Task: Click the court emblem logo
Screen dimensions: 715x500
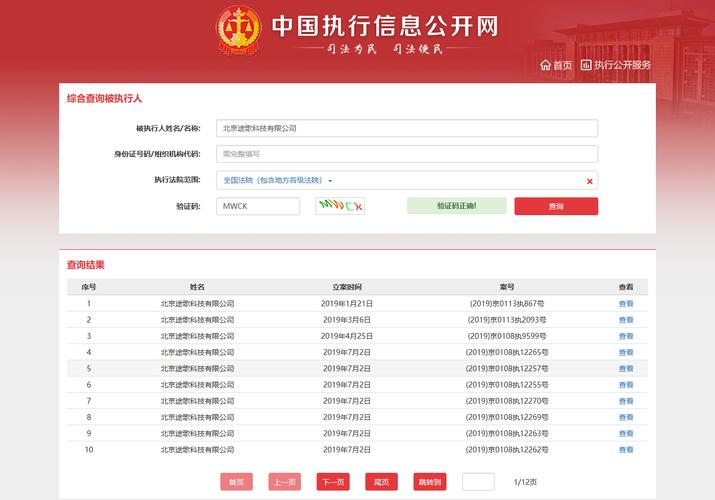Action: click(x=239, y=33)
